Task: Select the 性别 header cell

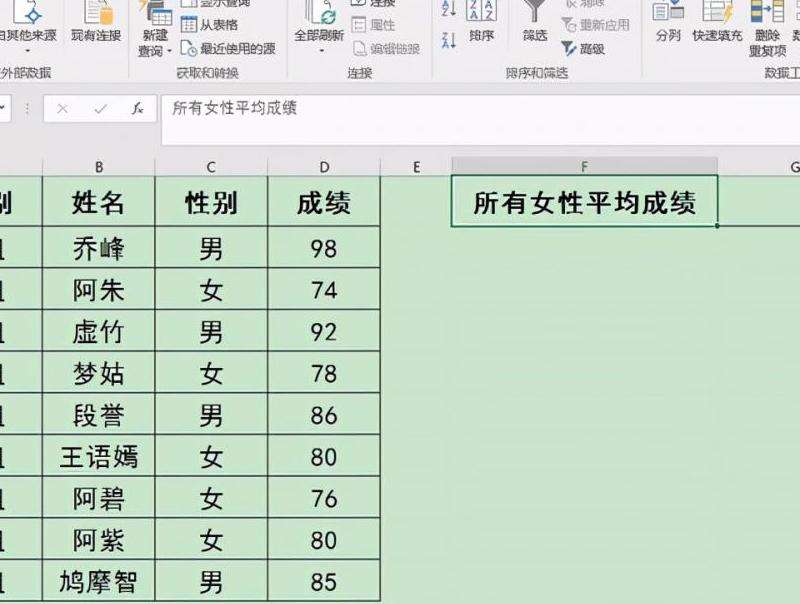Action: (211, 202)
